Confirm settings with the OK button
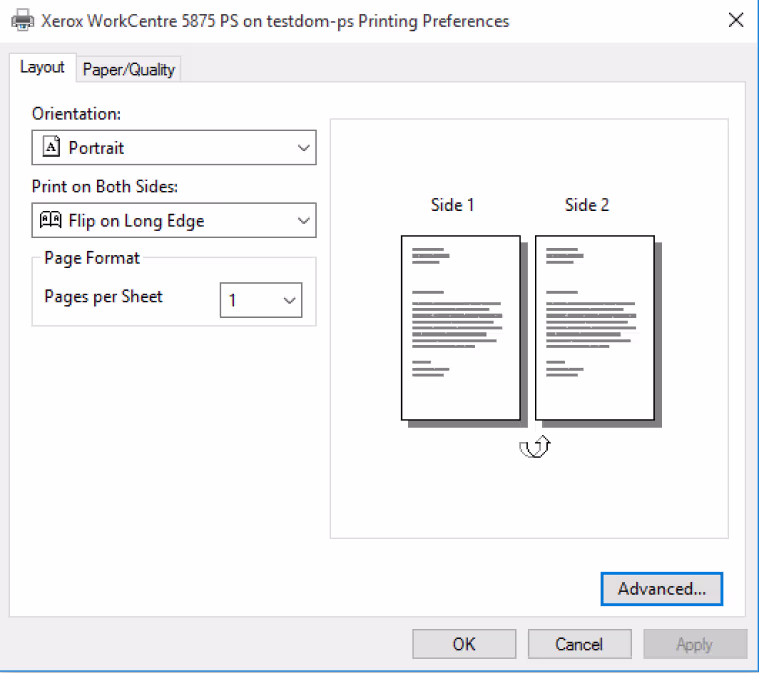 [x=464, y=644]
